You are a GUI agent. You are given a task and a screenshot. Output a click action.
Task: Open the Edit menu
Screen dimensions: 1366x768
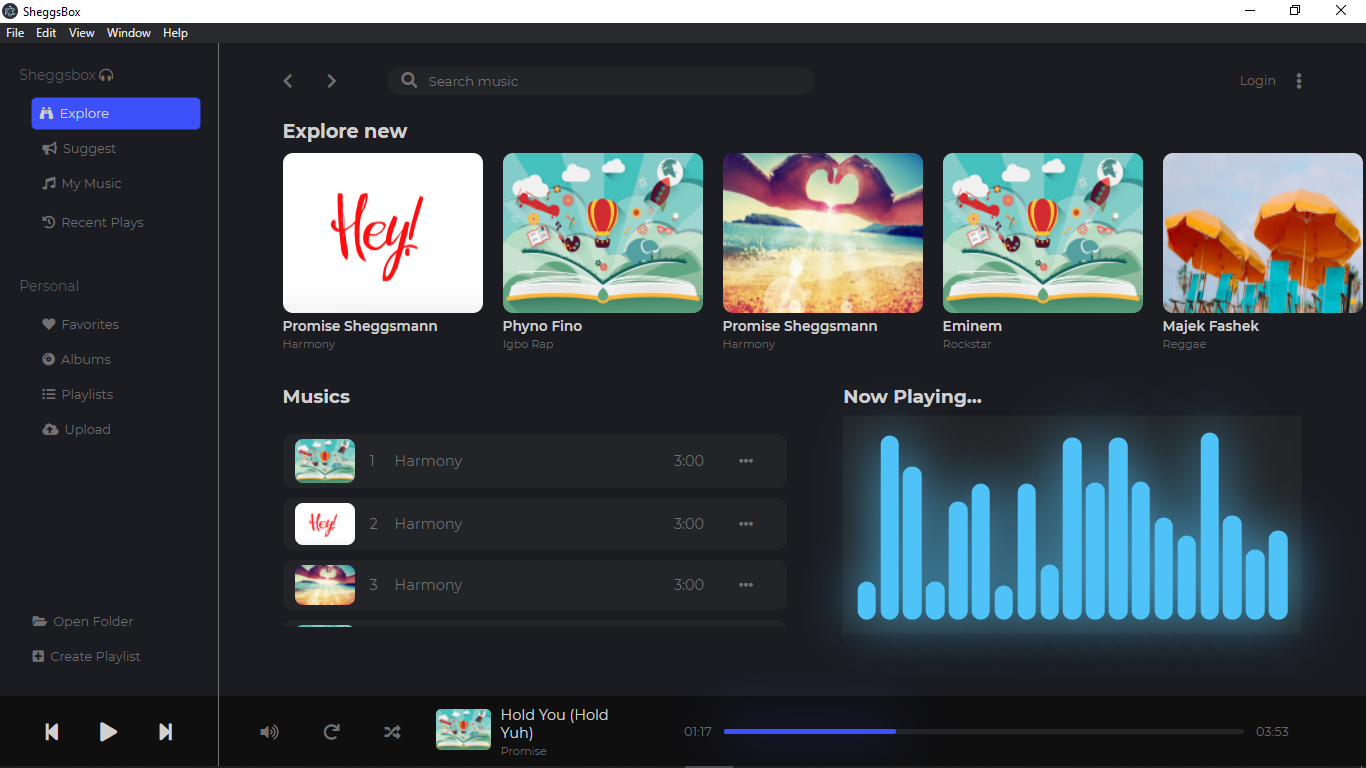click(x=46, y=33)
